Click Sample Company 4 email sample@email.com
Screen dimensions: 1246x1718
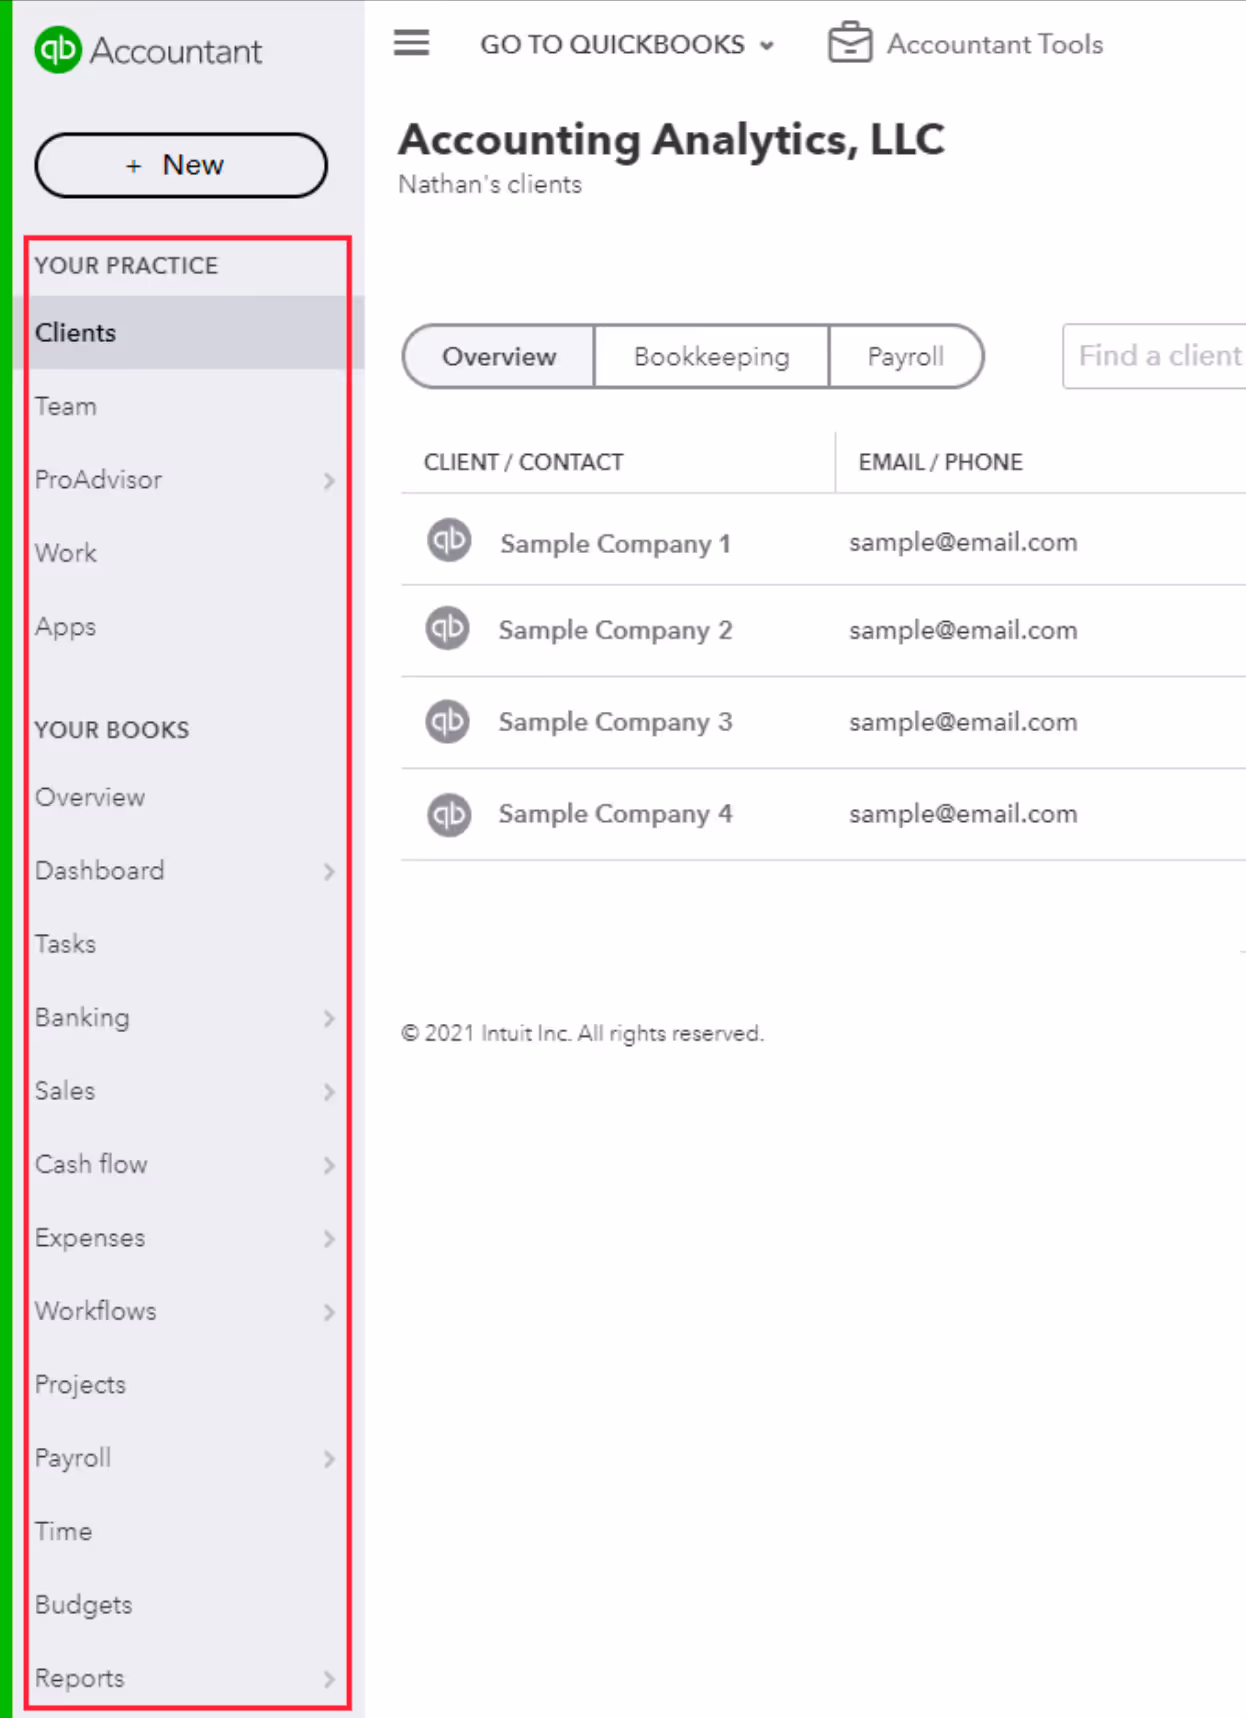tap(963, 814)
